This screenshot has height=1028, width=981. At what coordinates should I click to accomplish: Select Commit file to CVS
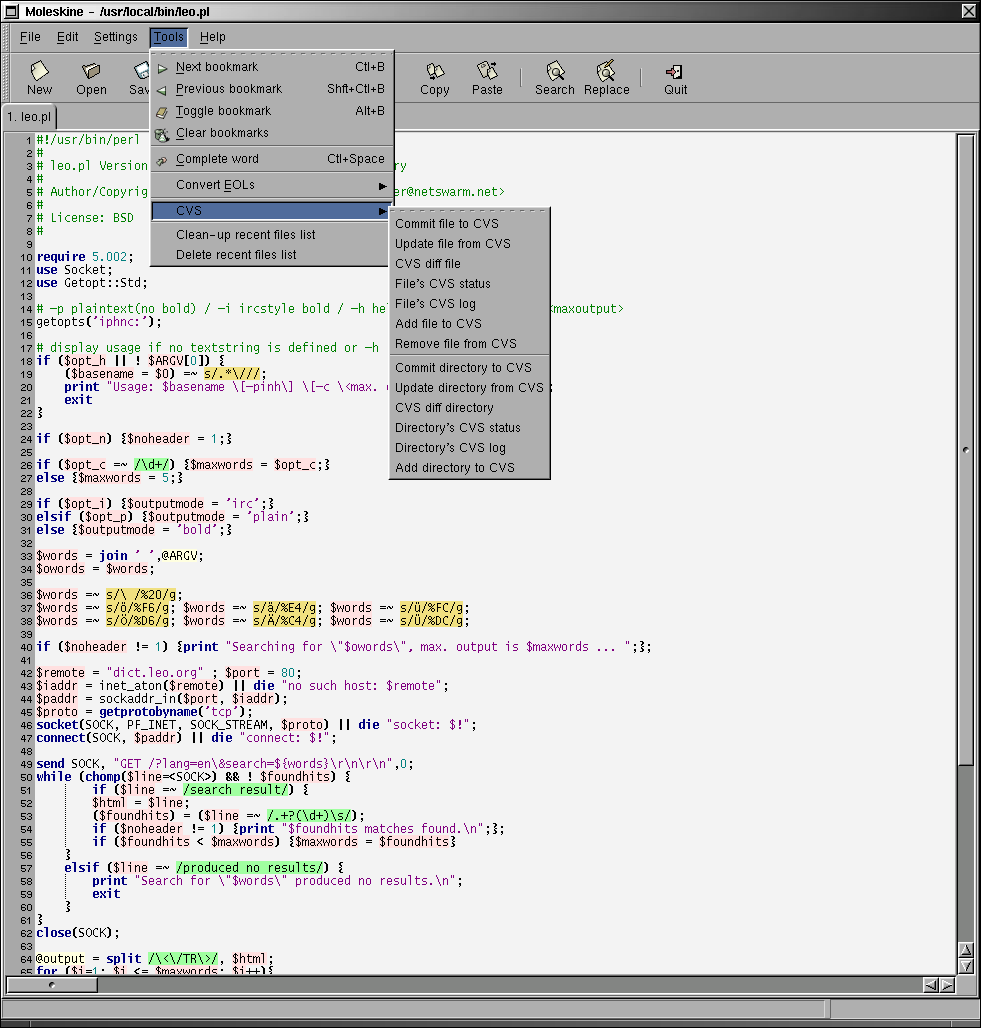click(446, 224)
